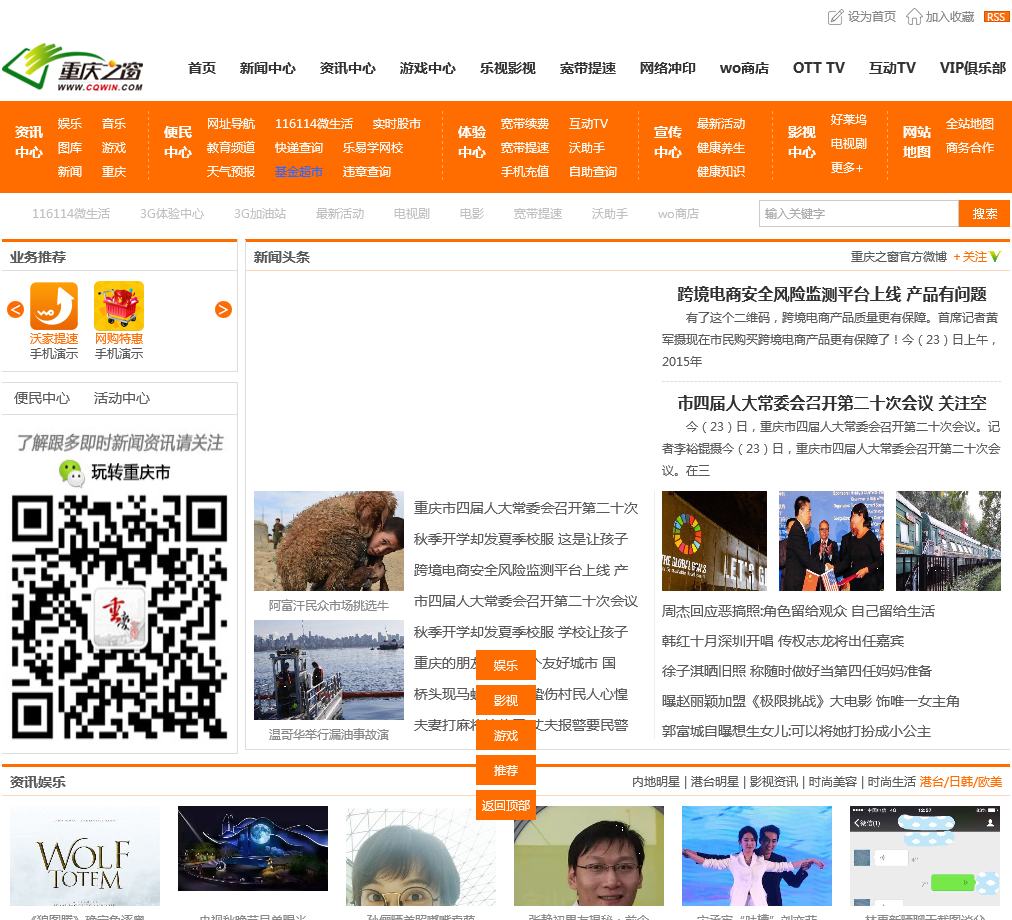
Task: Click the WeChat icon beside 玩转重庆市
Action: tap(71, 473)
